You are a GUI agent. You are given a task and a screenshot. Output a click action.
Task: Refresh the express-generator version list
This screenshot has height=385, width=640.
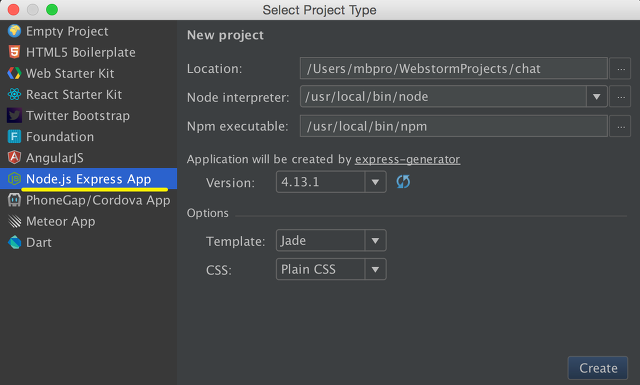tap(403, 182)
